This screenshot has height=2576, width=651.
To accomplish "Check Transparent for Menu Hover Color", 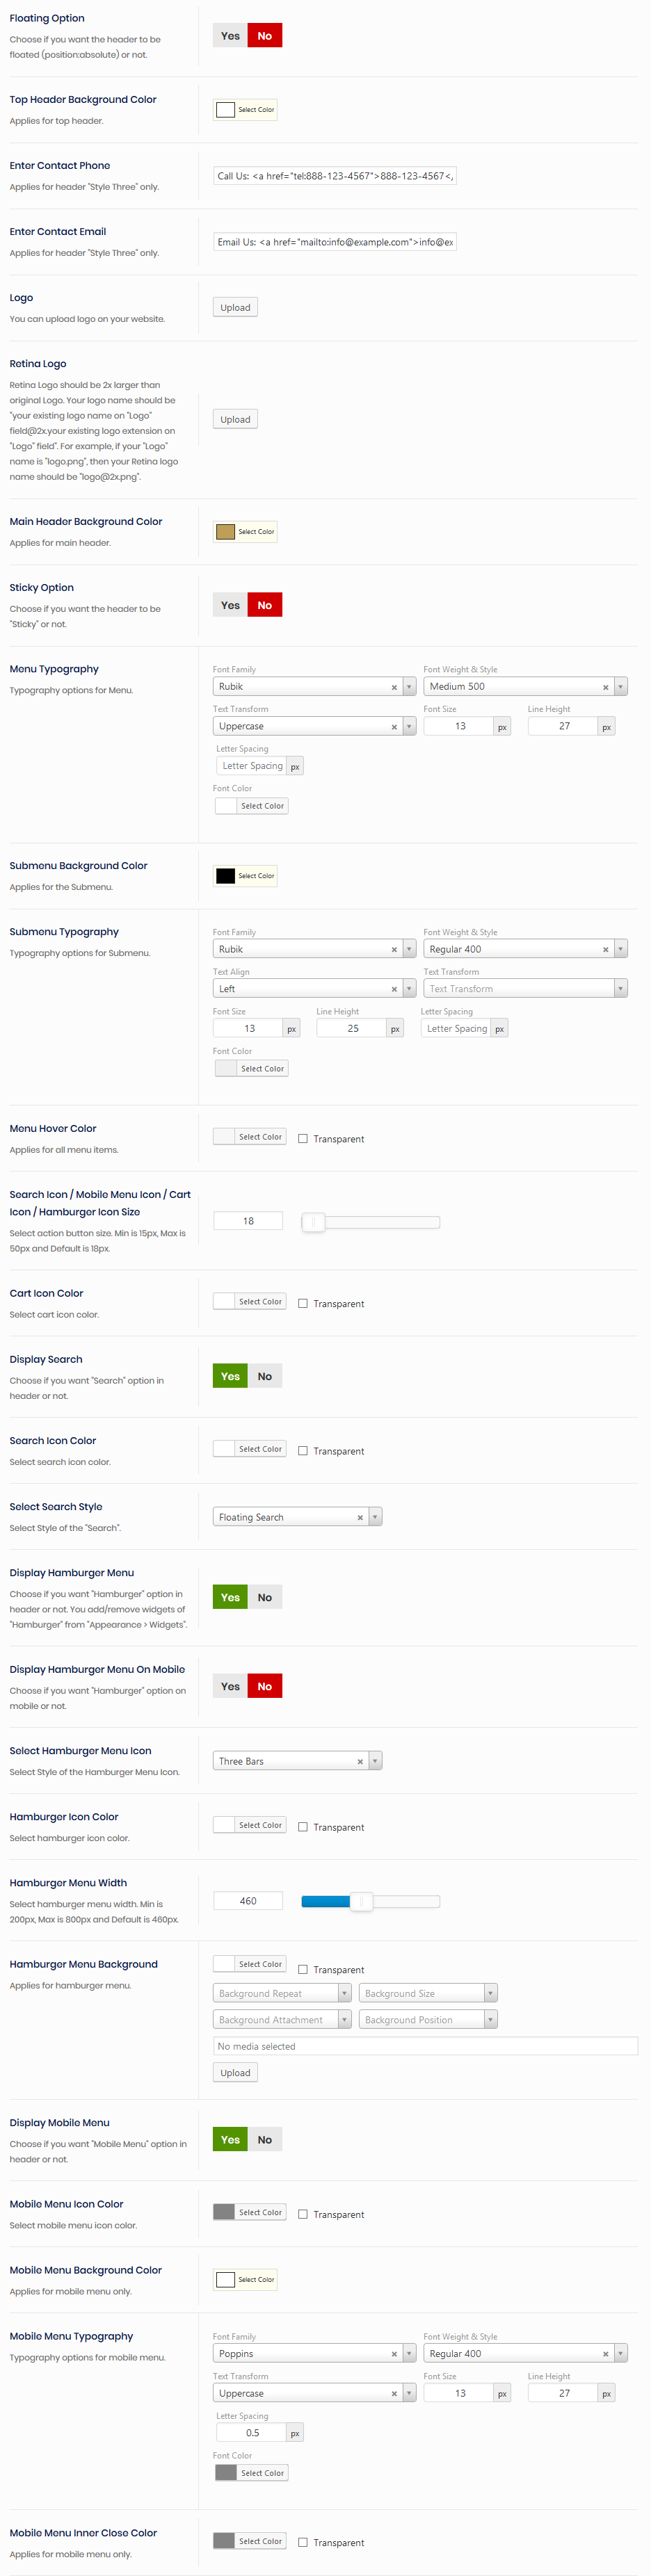I will pos(303,1138).
